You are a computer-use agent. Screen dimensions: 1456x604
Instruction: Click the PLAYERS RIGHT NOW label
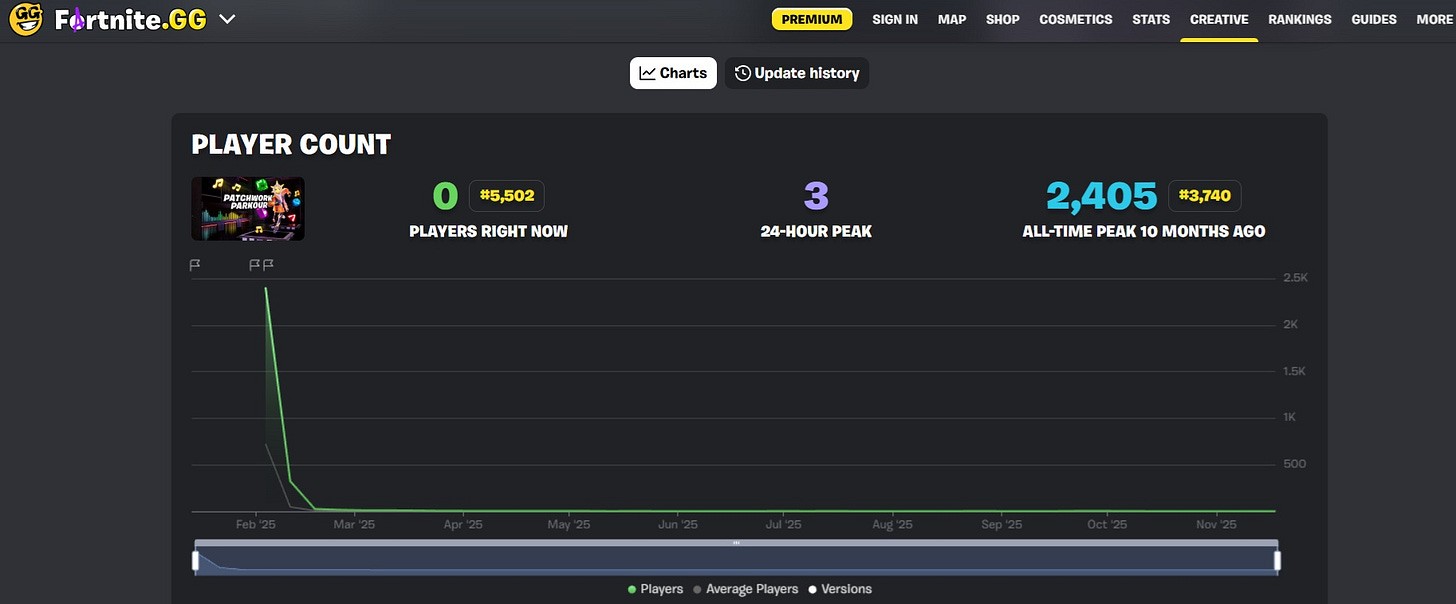[x=488, y=231]
